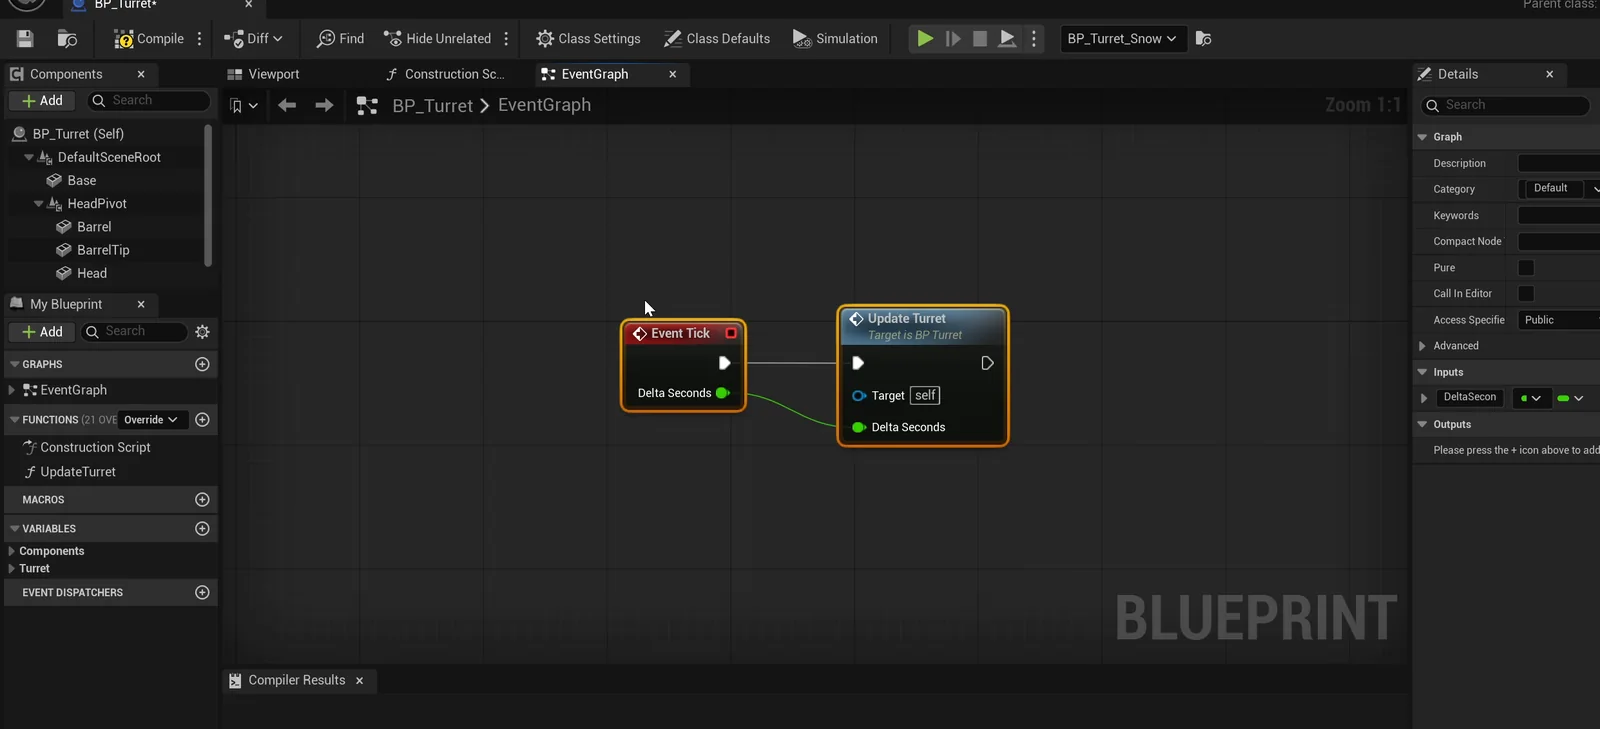Open the Compiler Results tab

296,680
